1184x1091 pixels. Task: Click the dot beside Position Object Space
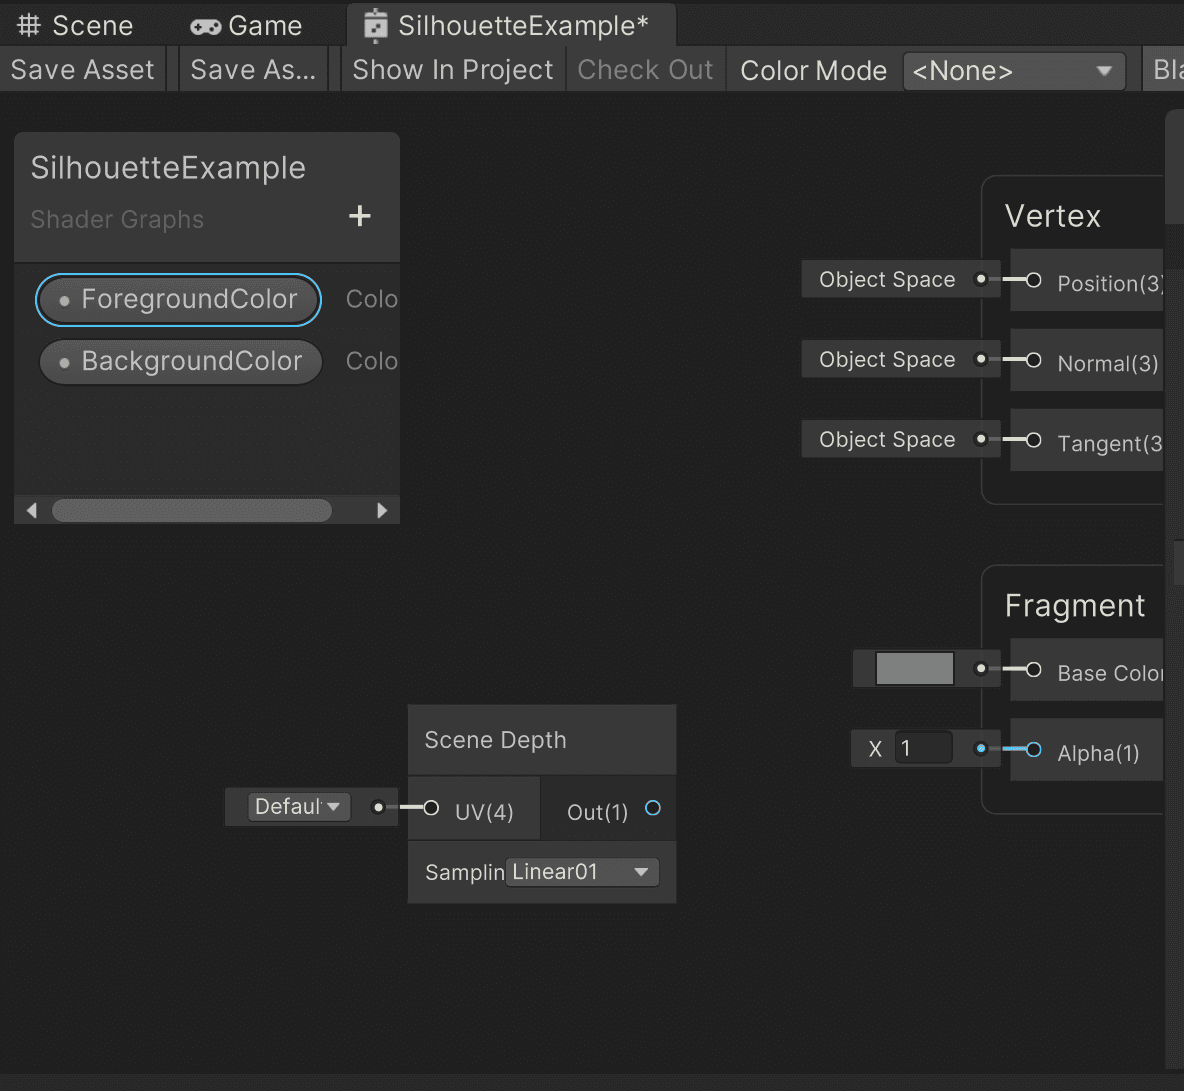pos(981,279)
